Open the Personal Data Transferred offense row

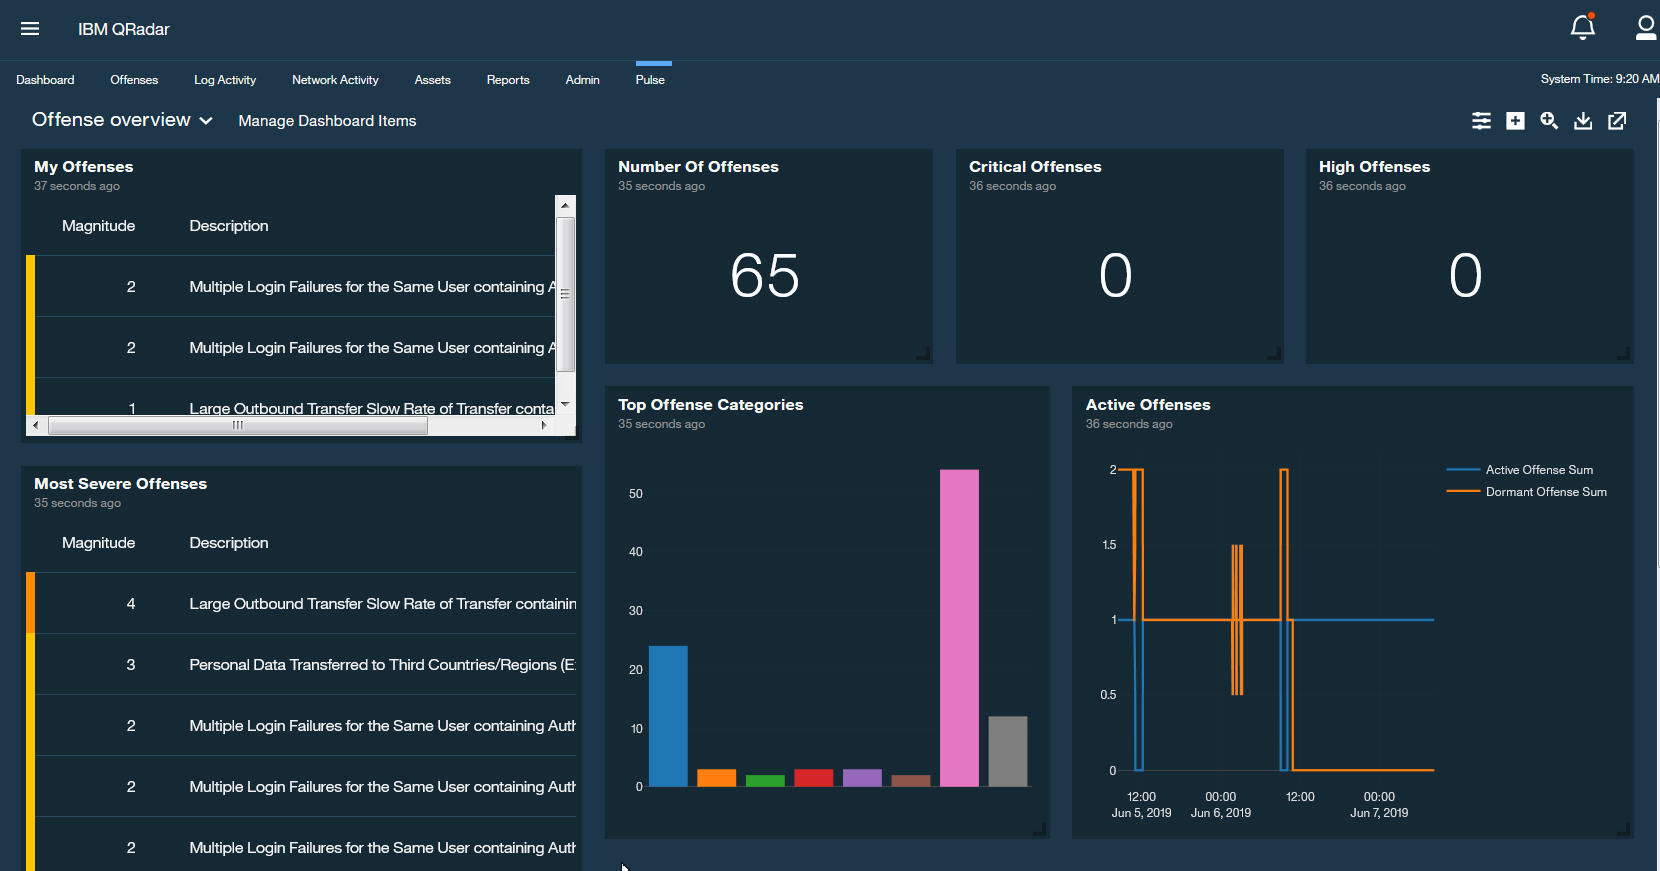point(382,665)
